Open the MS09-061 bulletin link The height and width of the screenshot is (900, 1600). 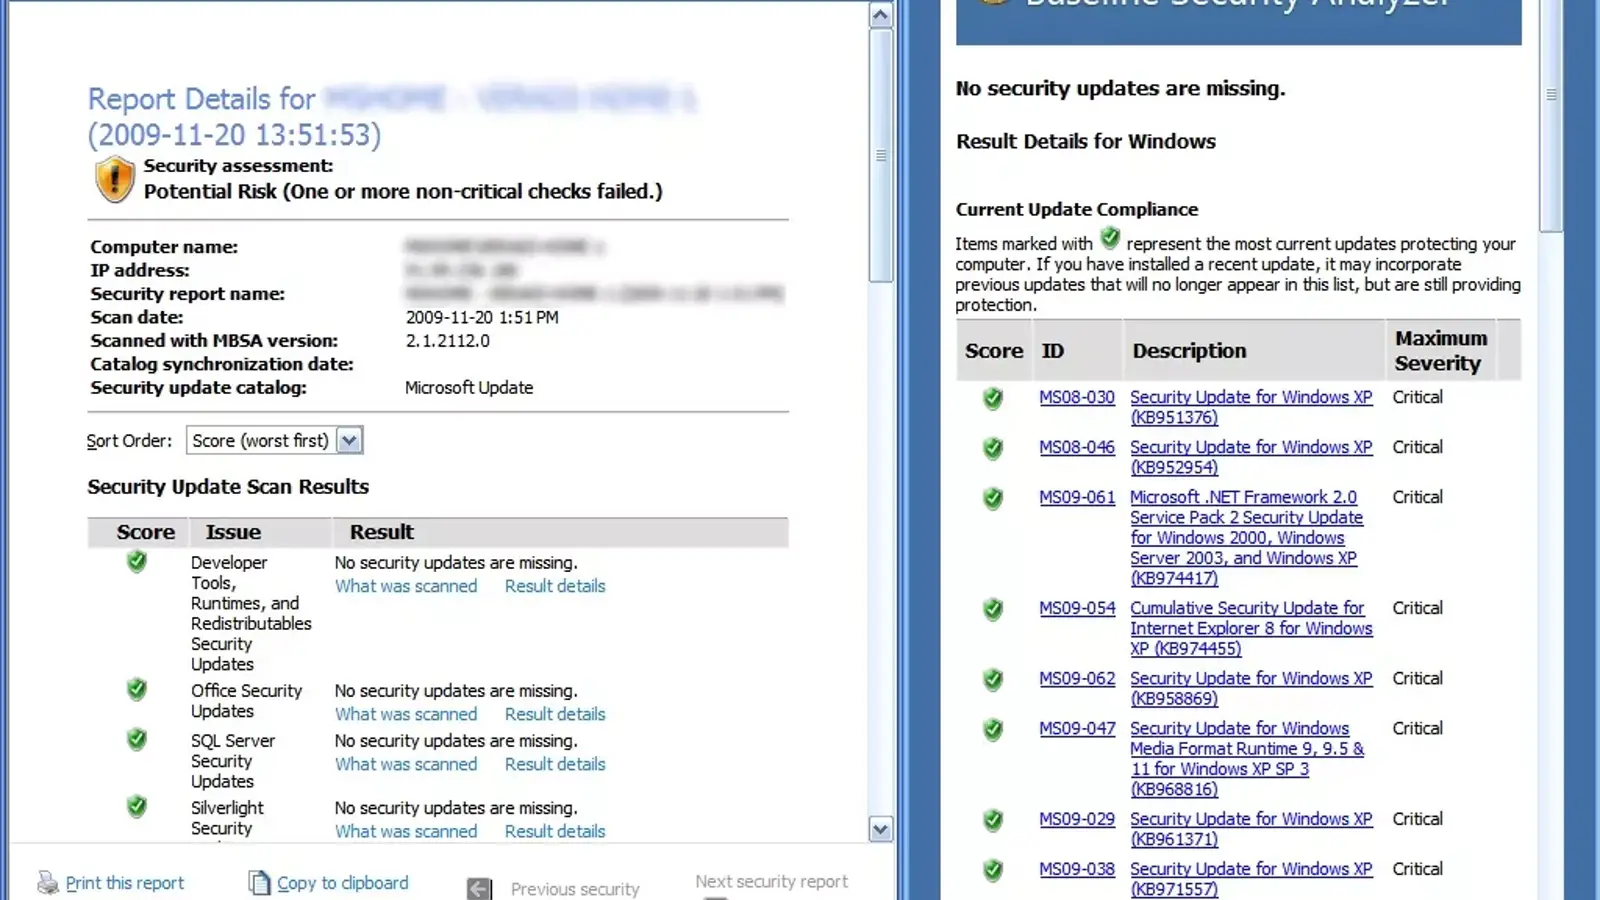1076,497
